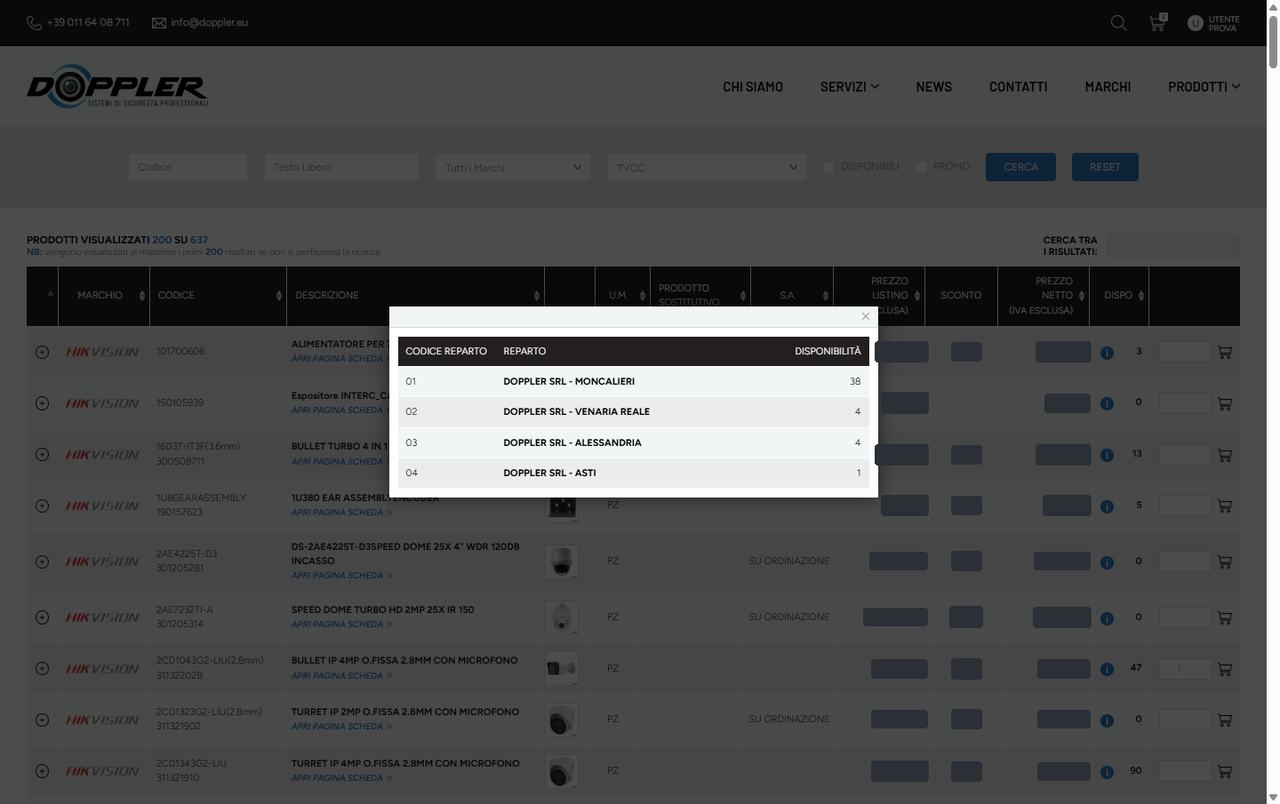Show availability info for product 101700606

click(1107, 353)
